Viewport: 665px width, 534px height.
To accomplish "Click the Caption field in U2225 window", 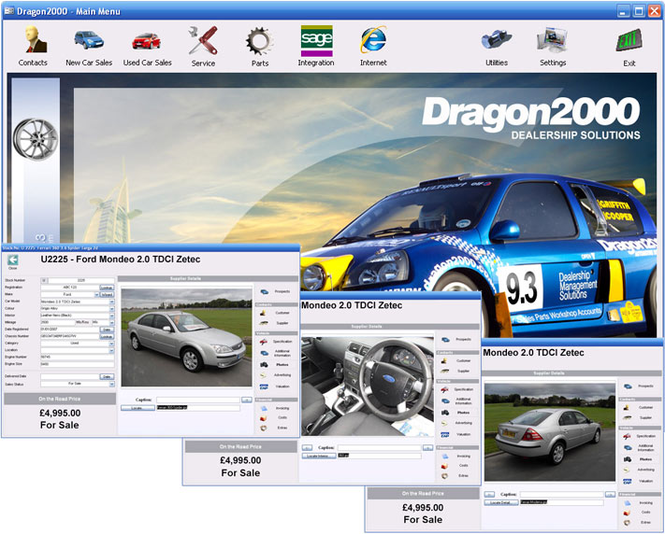I will (x=198, y=400).
